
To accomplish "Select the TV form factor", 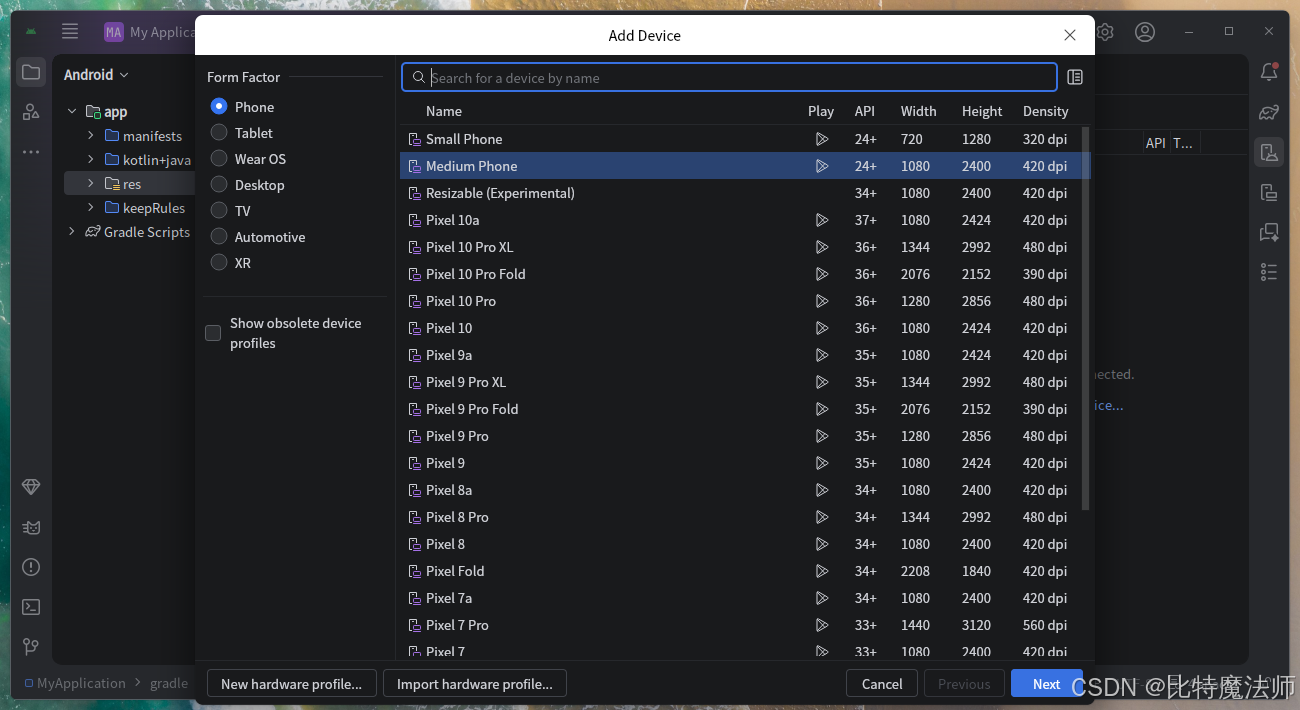I will coord(219,210).
